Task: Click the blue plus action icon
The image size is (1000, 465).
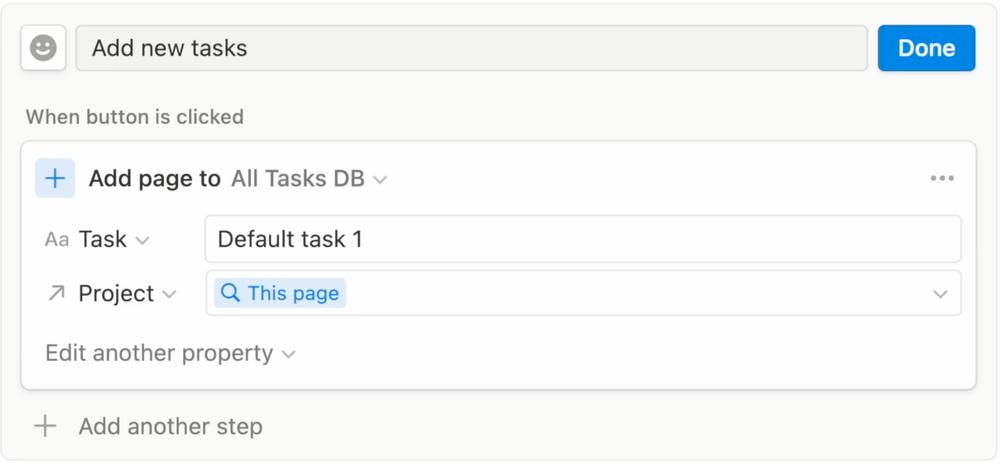Action: 55,179
